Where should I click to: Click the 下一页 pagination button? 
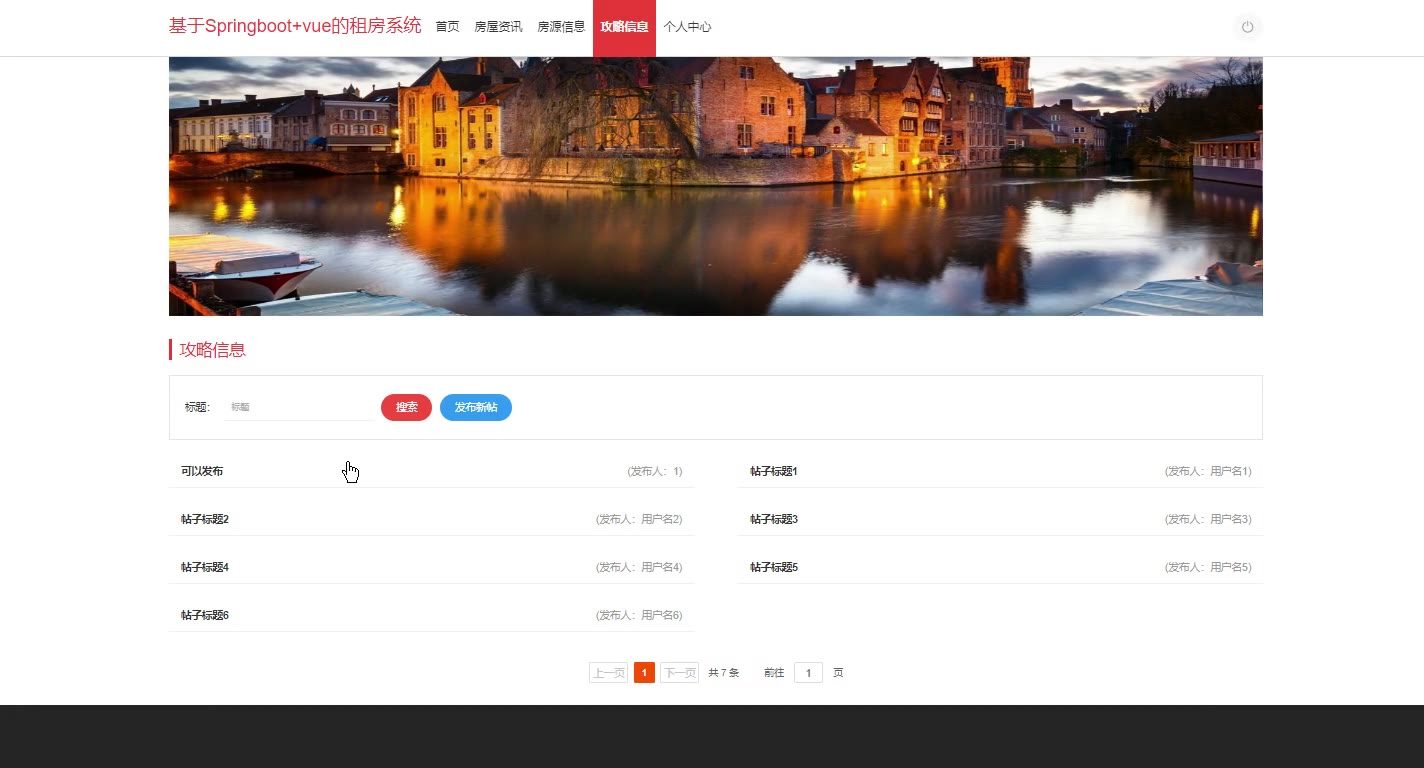pyautogui.click(x=679, y=673)
